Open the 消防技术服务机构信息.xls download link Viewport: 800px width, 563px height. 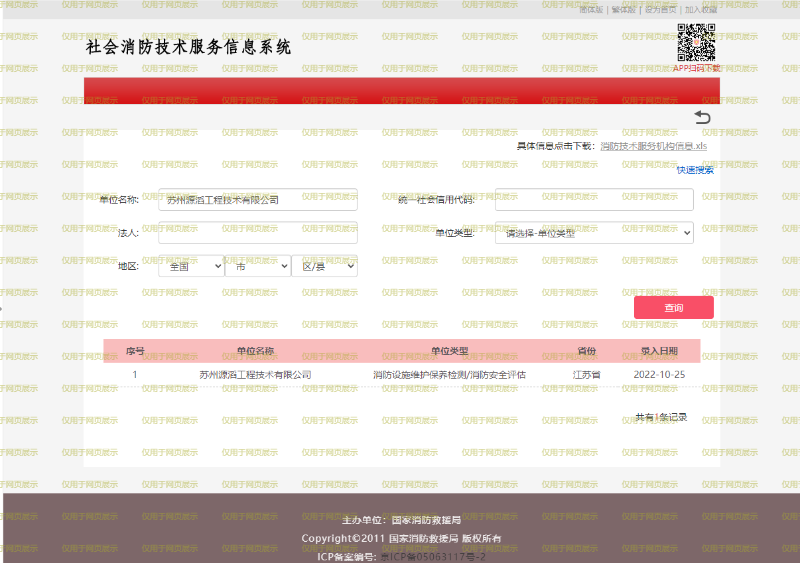[x=654, y=146]
